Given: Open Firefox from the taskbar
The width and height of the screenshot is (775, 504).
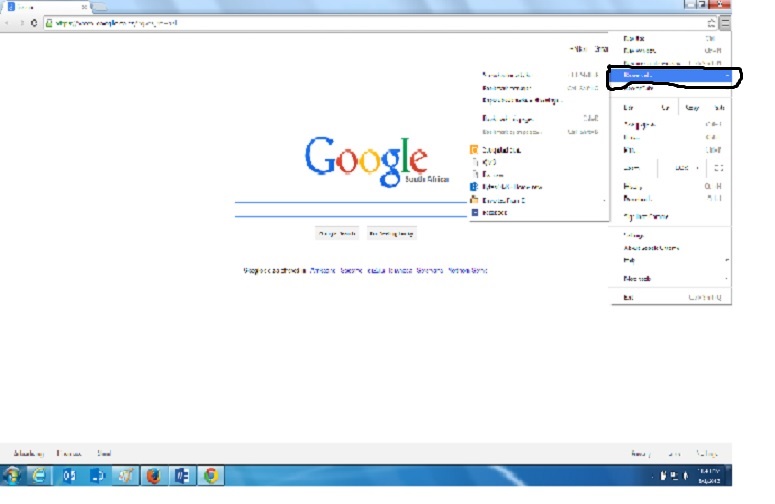Looking at the screenshot, I should coord(153,476).
